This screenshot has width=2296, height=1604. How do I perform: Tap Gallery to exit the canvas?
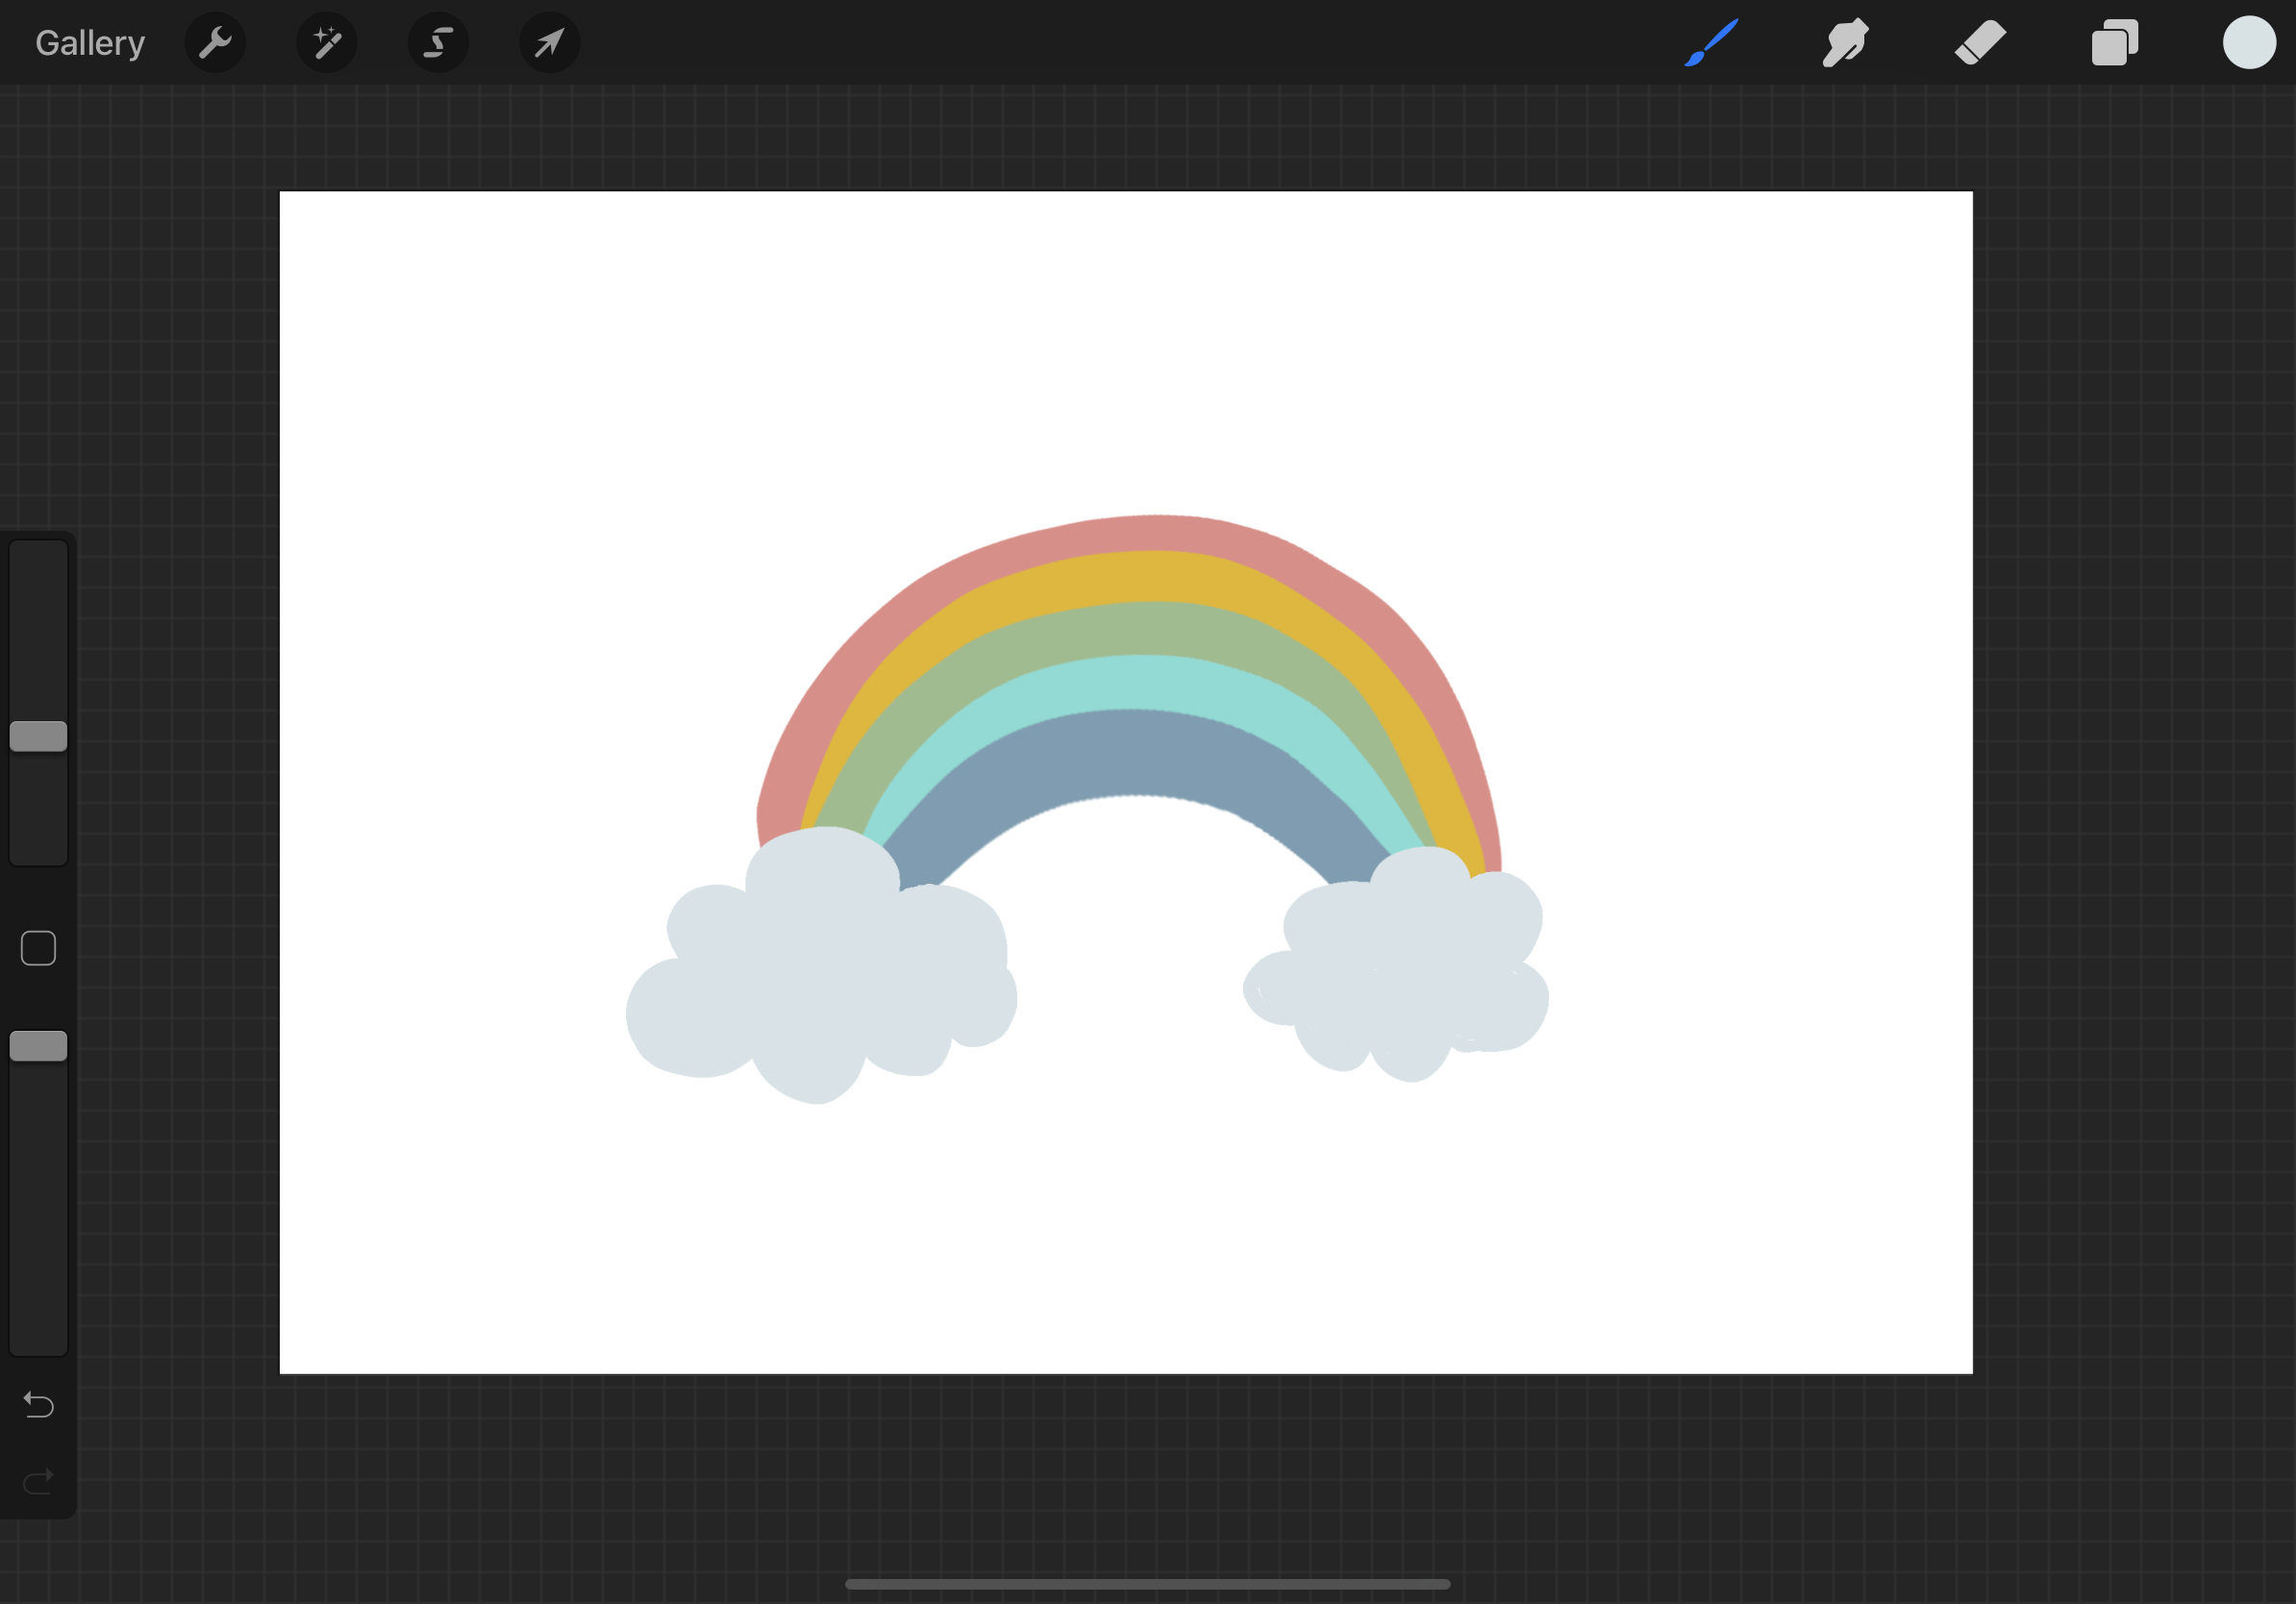(x=89, y=42)
